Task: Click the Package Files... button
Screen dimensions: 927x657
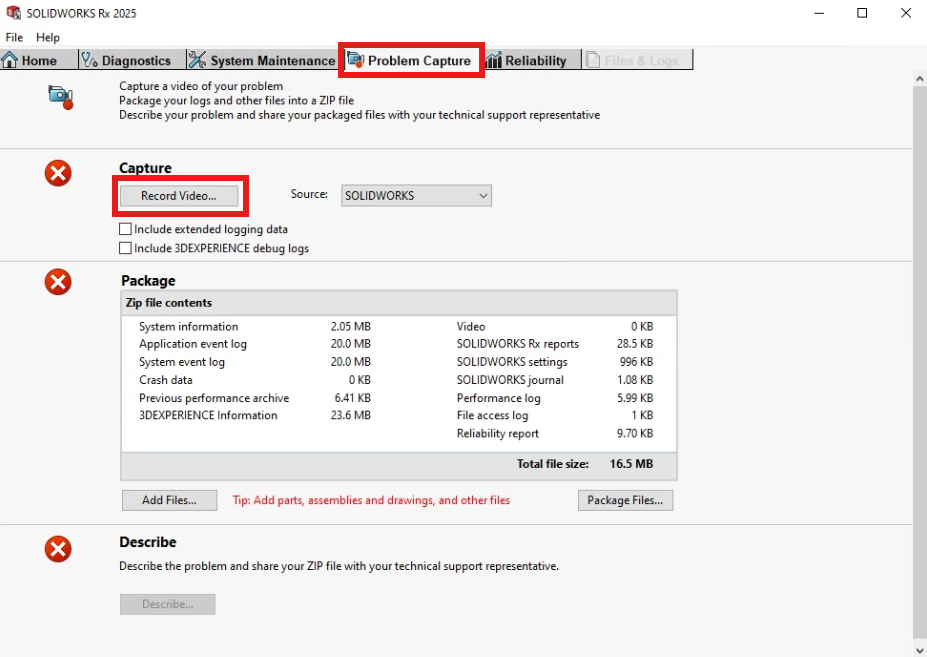Action: click(625, 500)
